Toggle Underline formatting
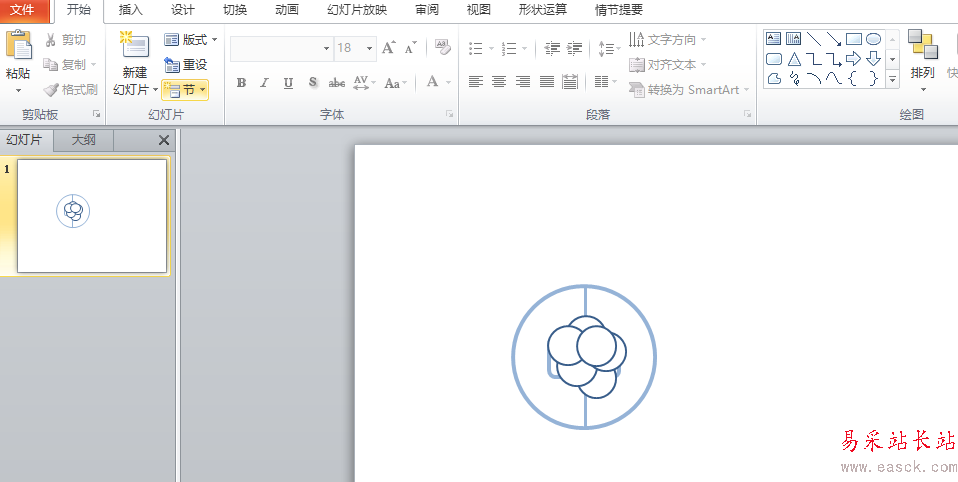This screenshot has width=958, height=482. click(288, 82)
